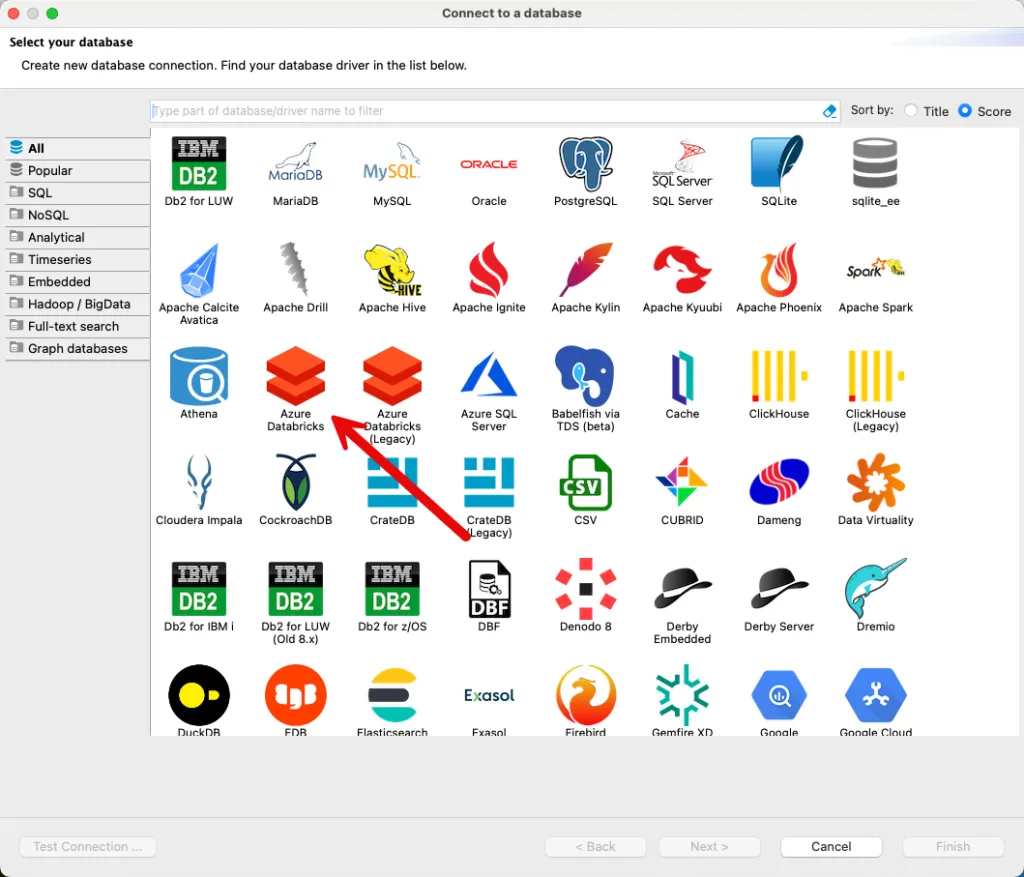This screenshot has height=877, width=1024.
Task: Sort drivers by Score radio button
Action: click(965, 111)
